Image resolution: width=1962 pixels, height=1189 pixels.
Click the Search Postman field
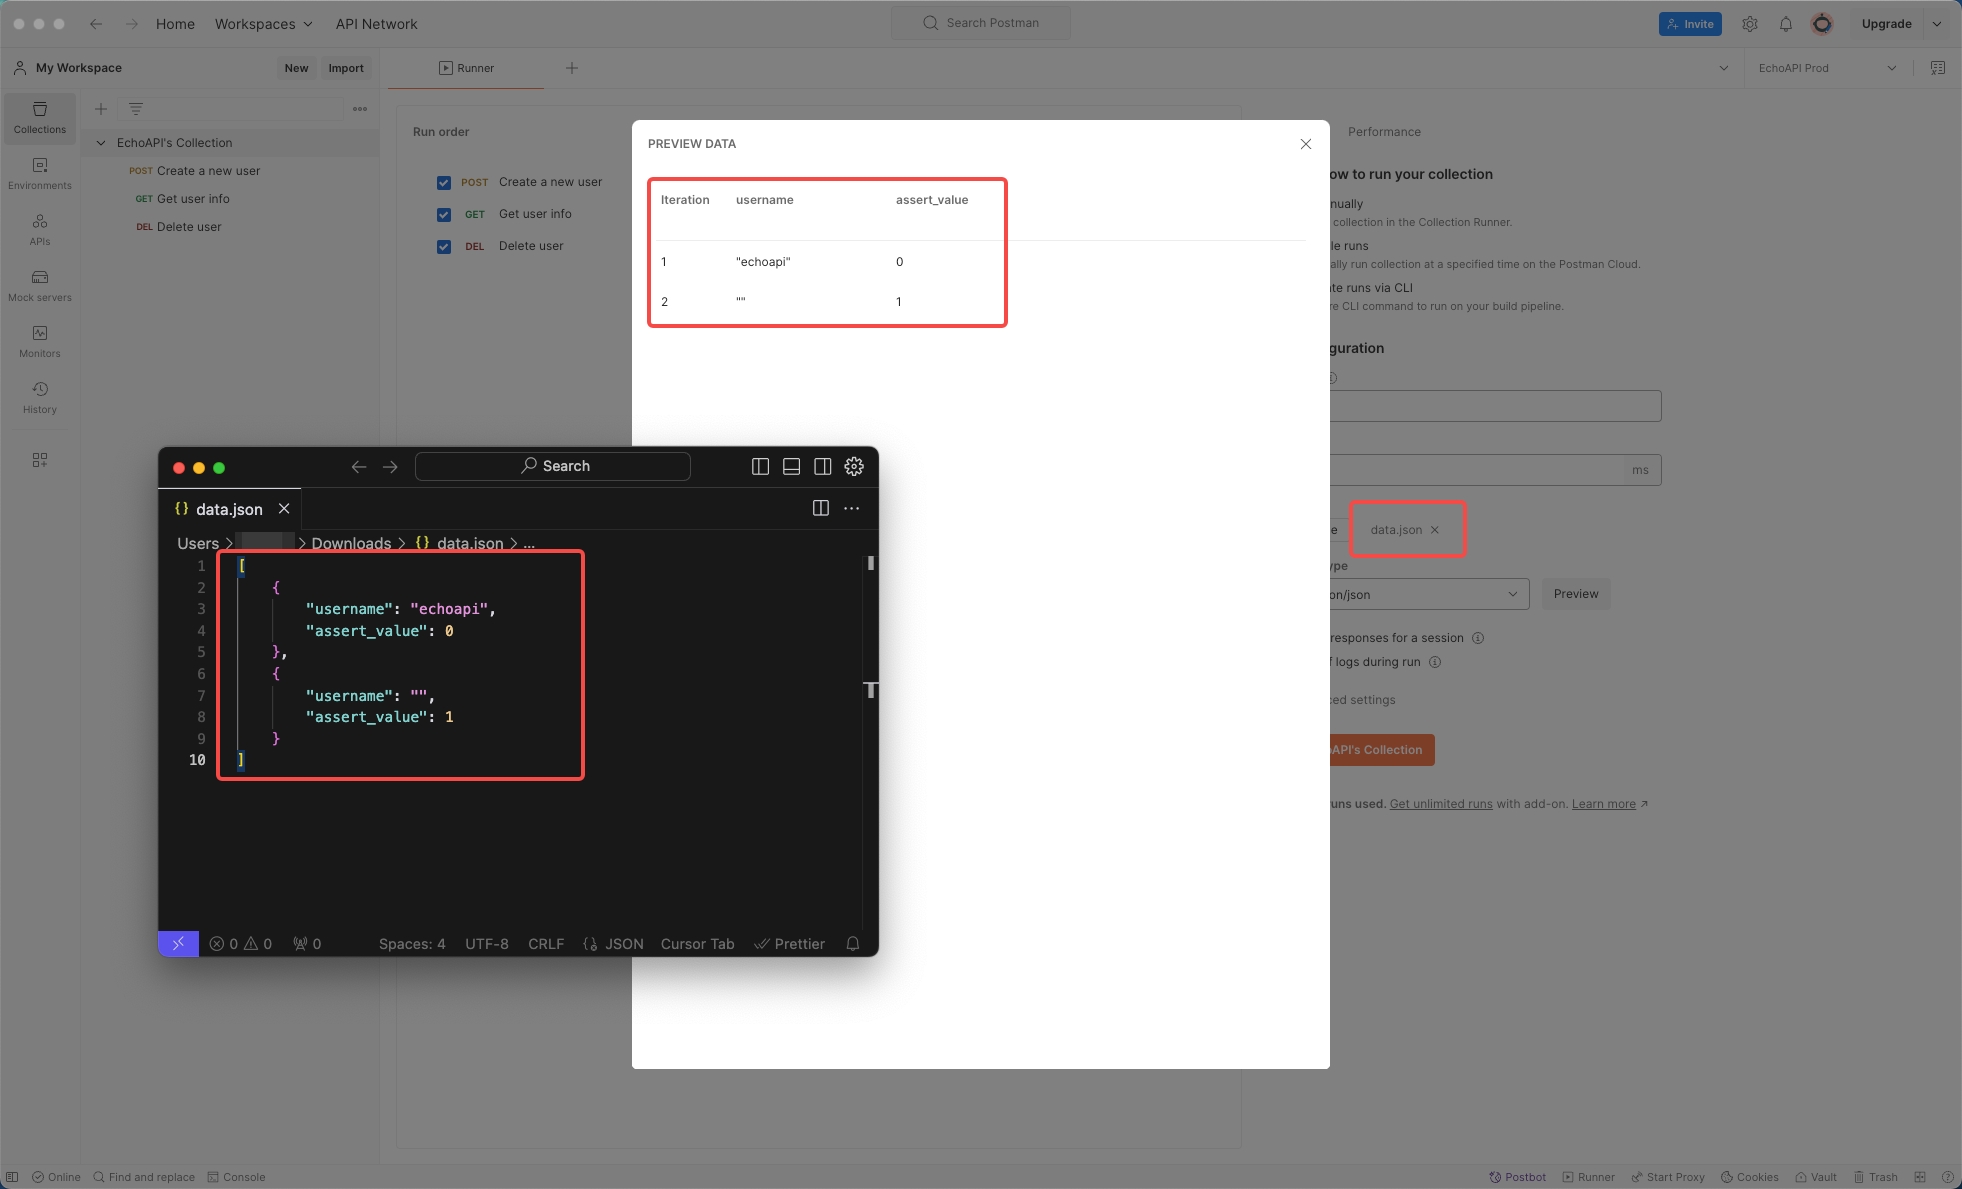981,23
